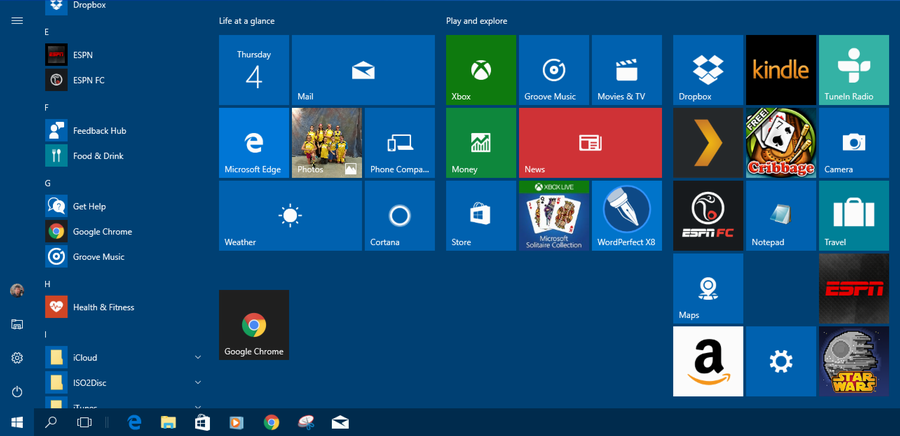The width and height of the screenshot is (900, 436).
Task: Launch Edge from the taskbar
Action: 134,423
